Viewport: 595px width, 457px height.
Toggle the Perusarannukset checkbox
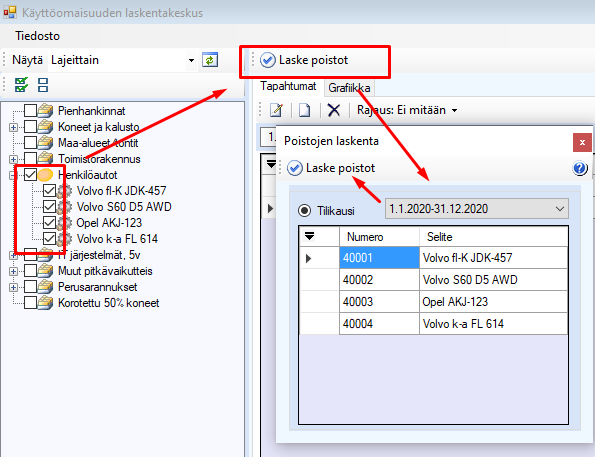coord(30,287)
